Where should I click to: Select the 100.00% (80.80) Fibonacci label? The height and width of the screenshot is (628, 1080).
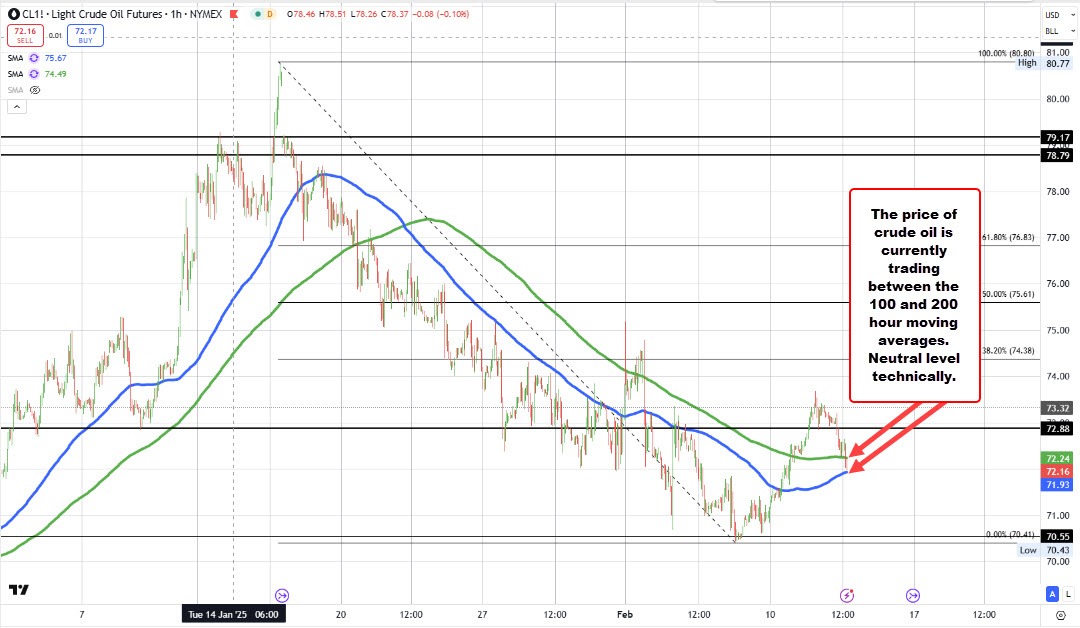pyautogui.click(x=1006, y=53)
